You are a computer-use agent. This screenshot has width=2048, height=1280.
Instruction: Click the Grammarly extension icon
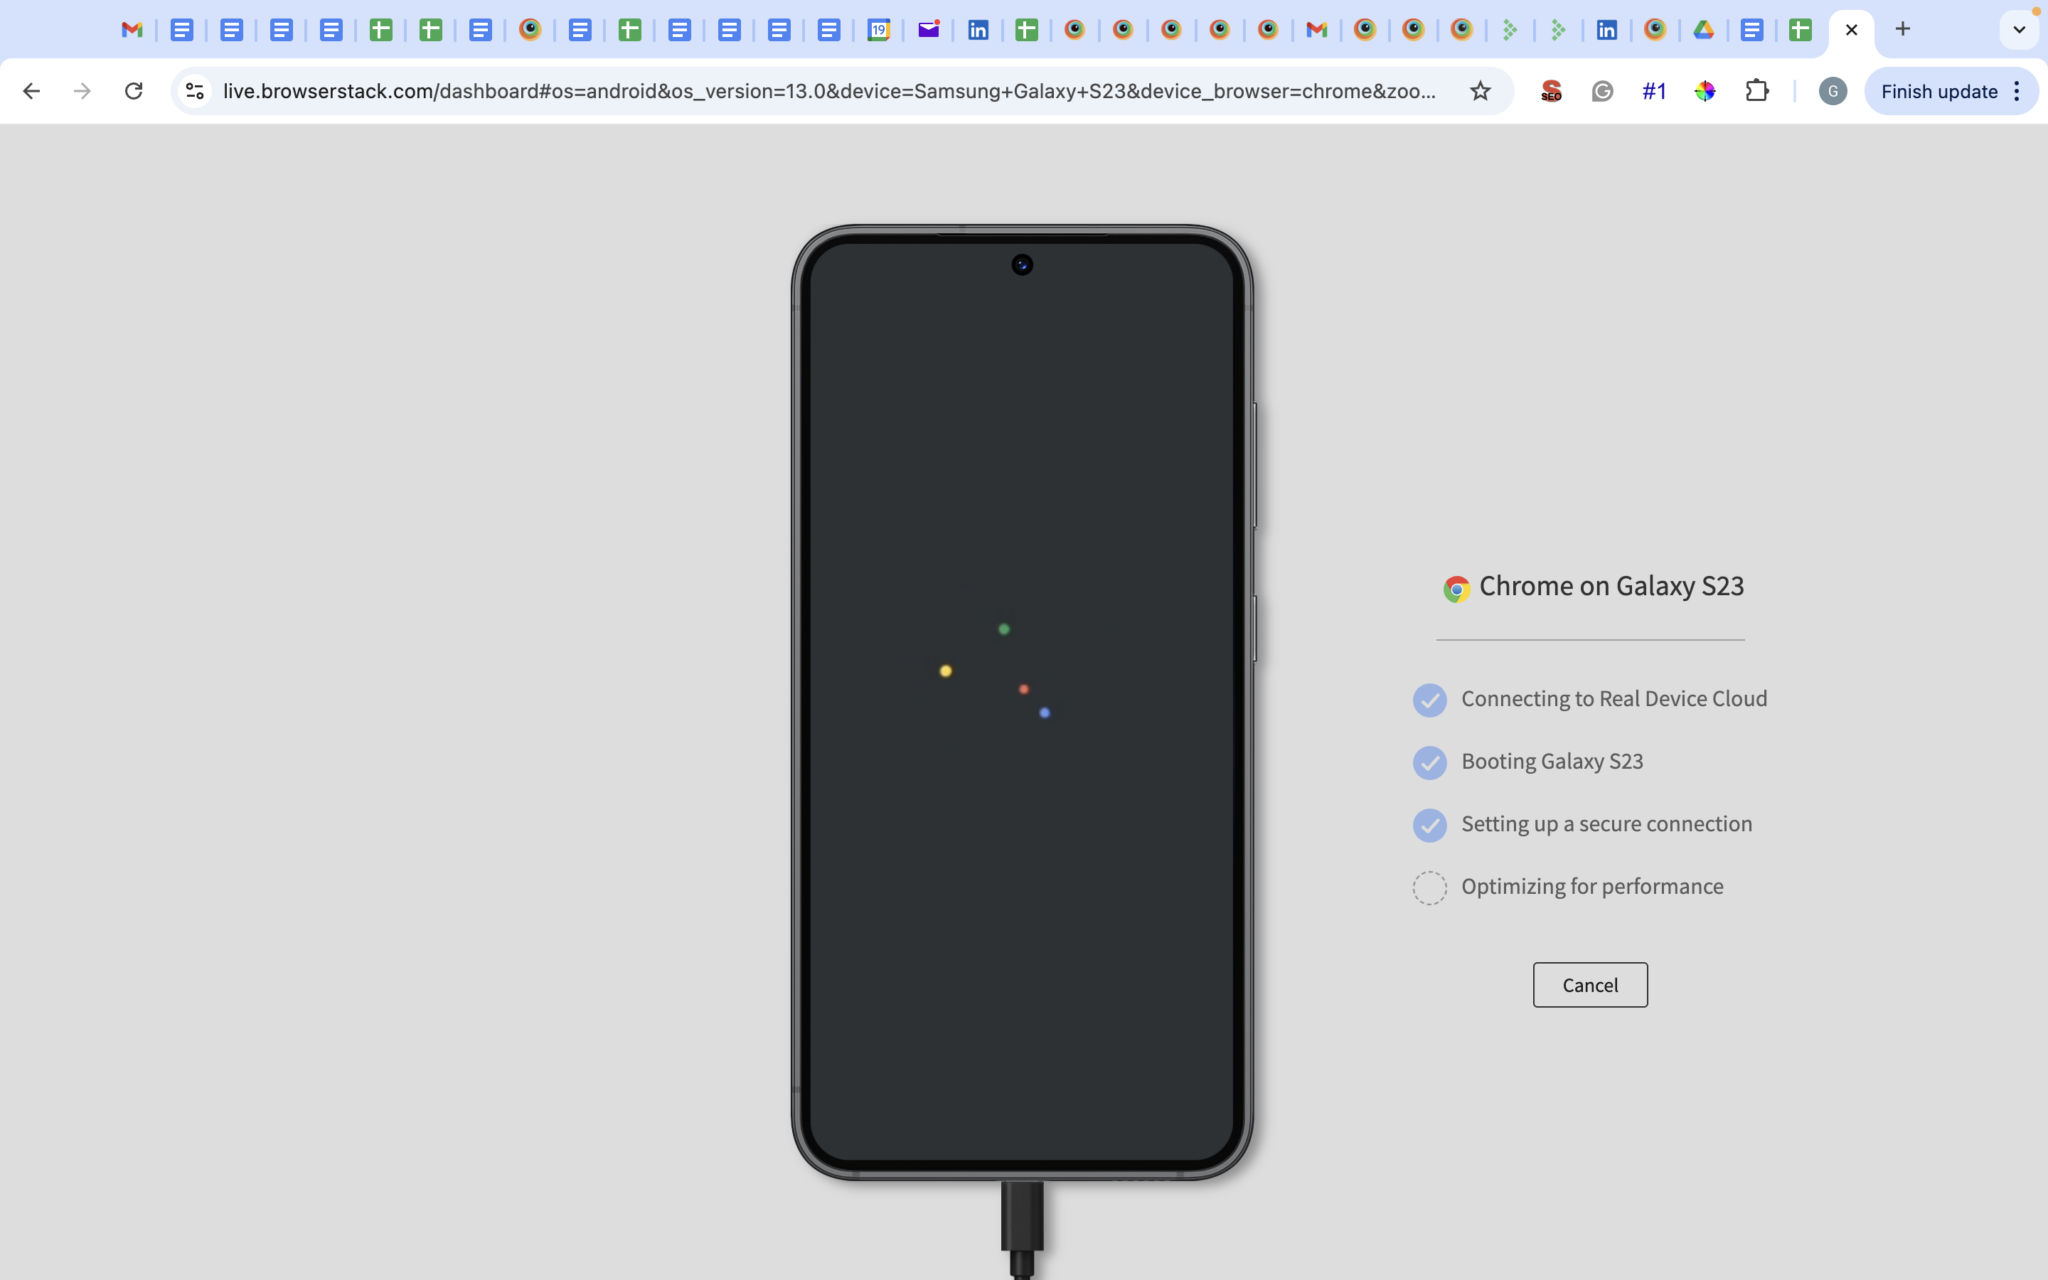pos(1602,91)
